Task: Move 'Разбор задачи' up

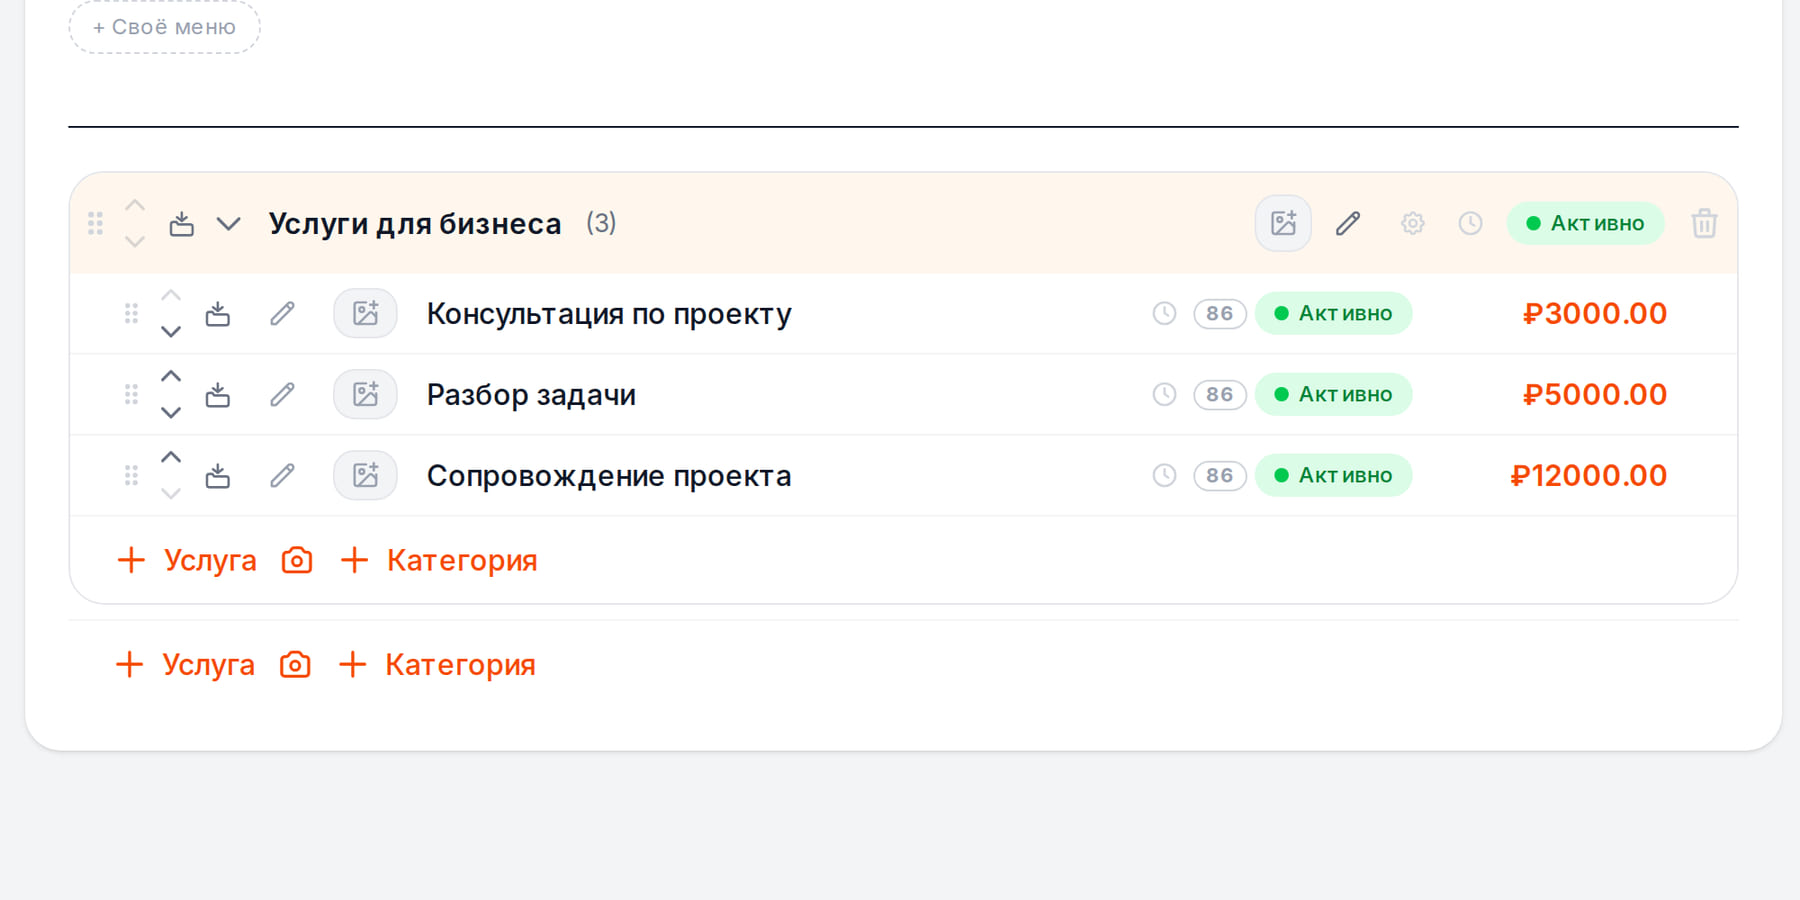Action: pos(171,376)
